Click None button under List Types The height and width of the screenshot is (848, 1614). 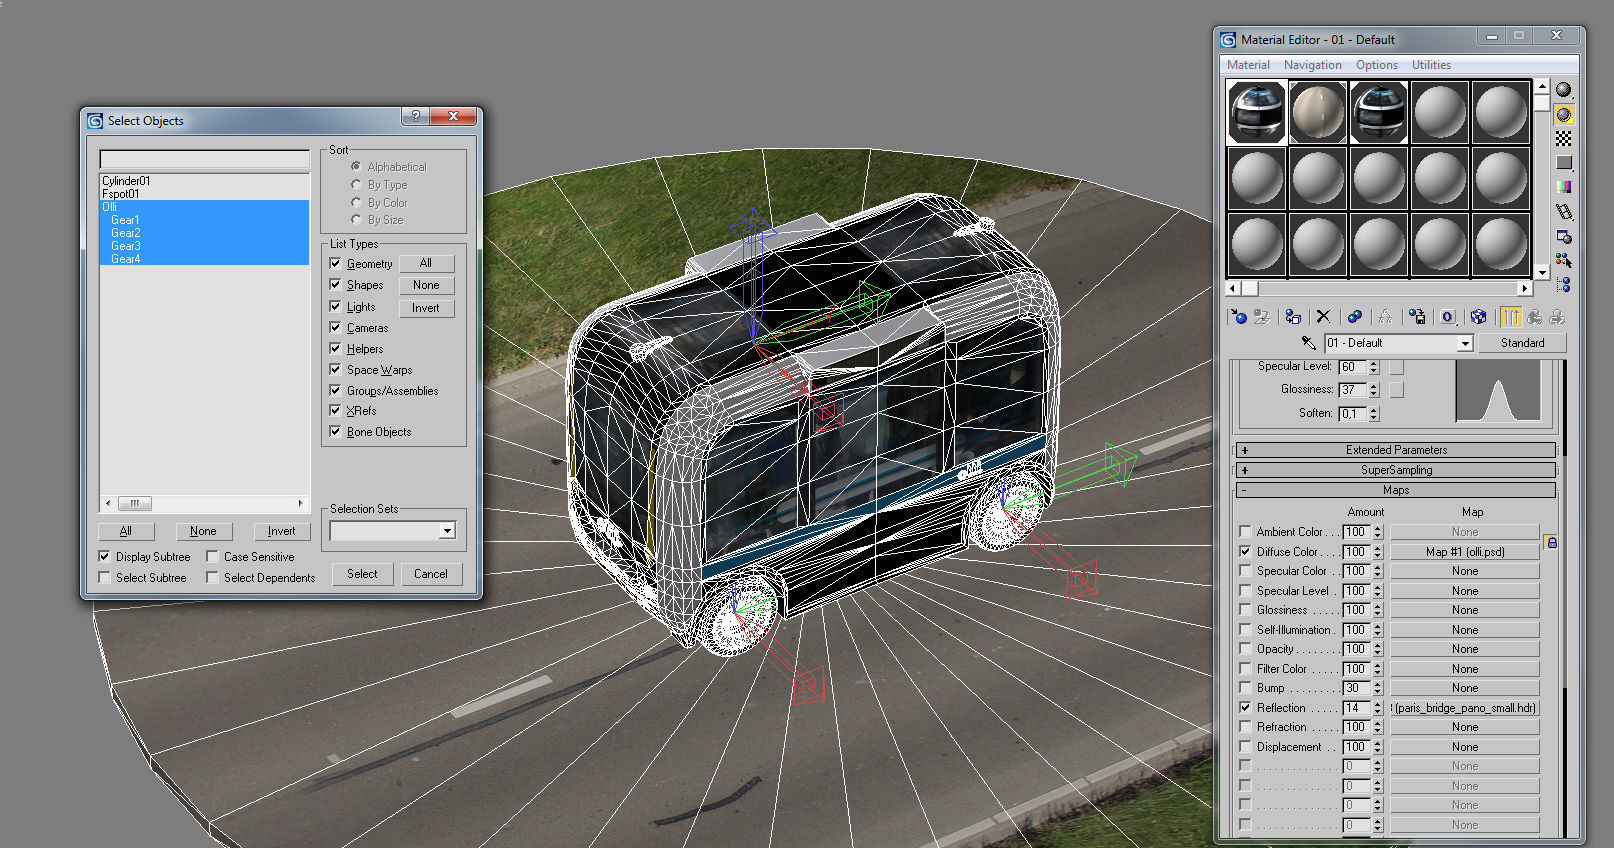pyautogui.click(x=426, y=285)
